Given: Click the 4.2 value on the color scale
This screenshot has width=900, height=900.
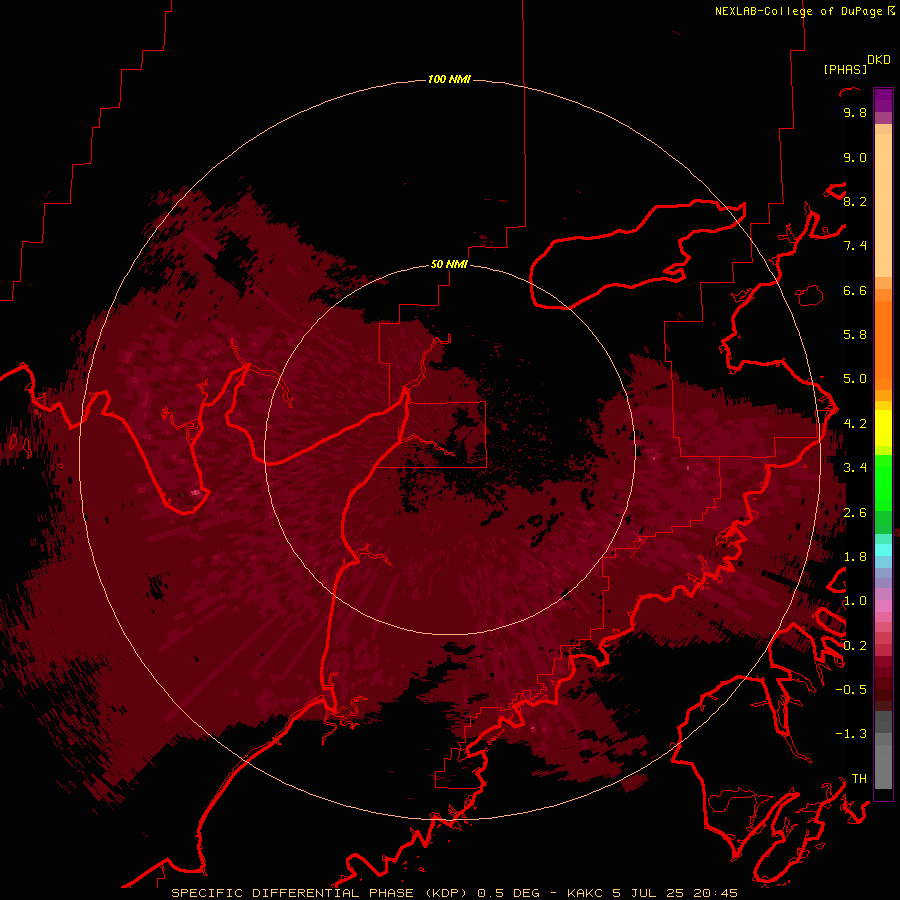Looking at the screenshot, I should 855,424.
